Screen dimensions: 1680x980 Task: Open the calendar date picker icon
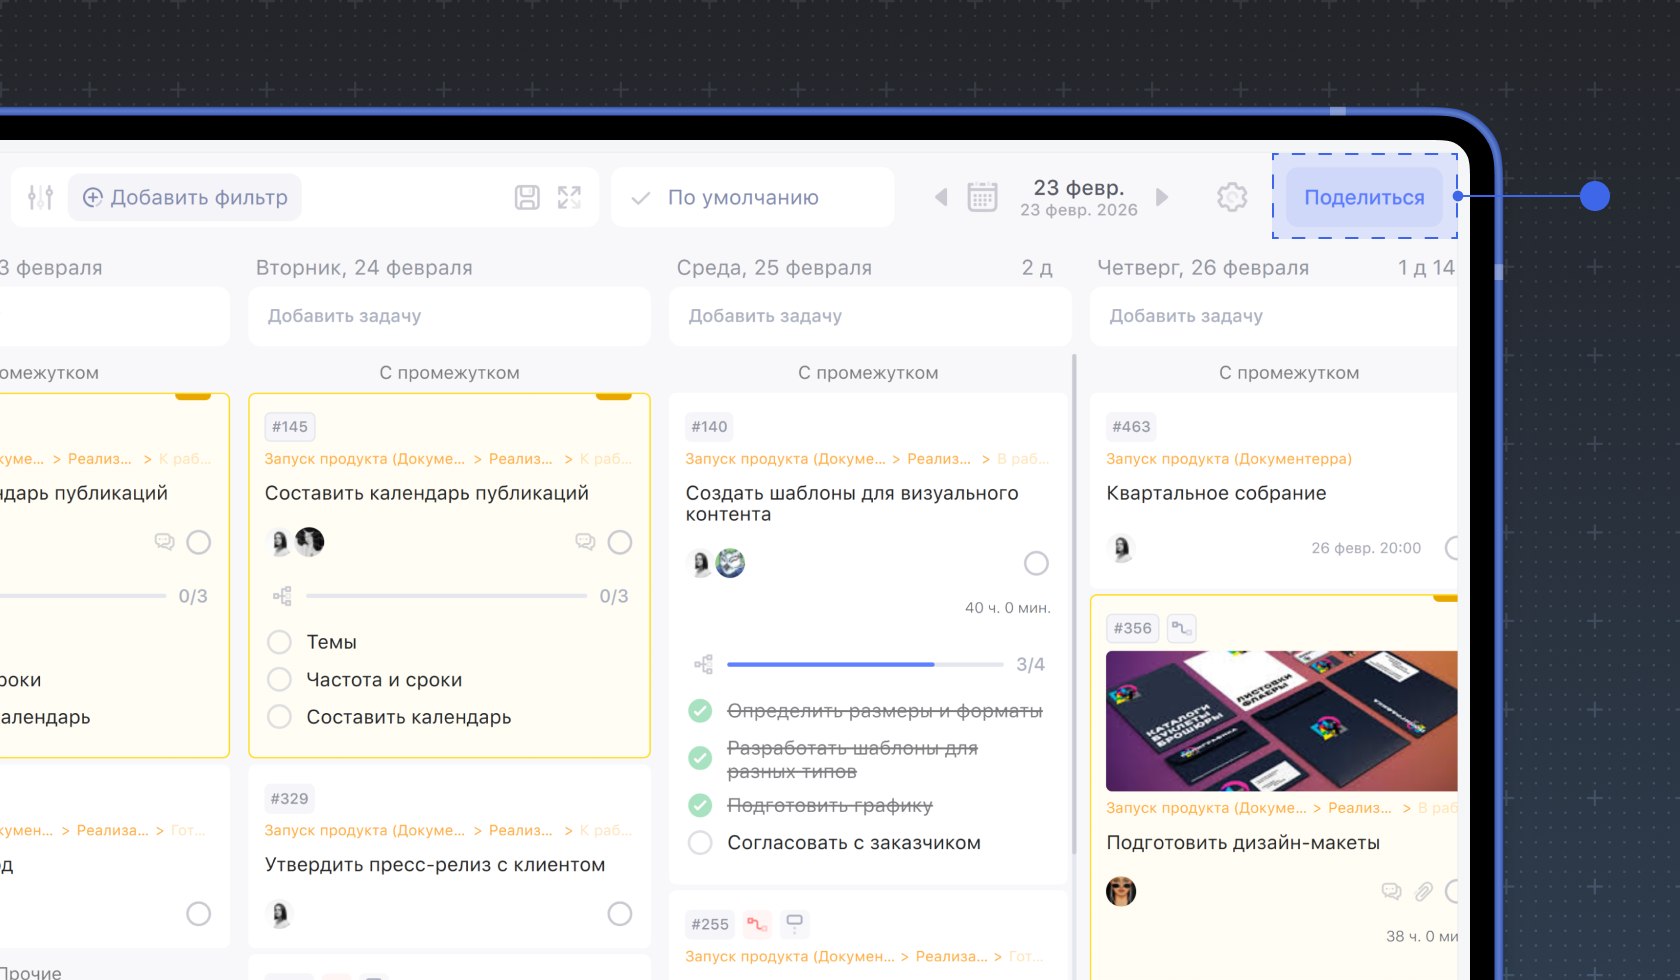[982, 197]
